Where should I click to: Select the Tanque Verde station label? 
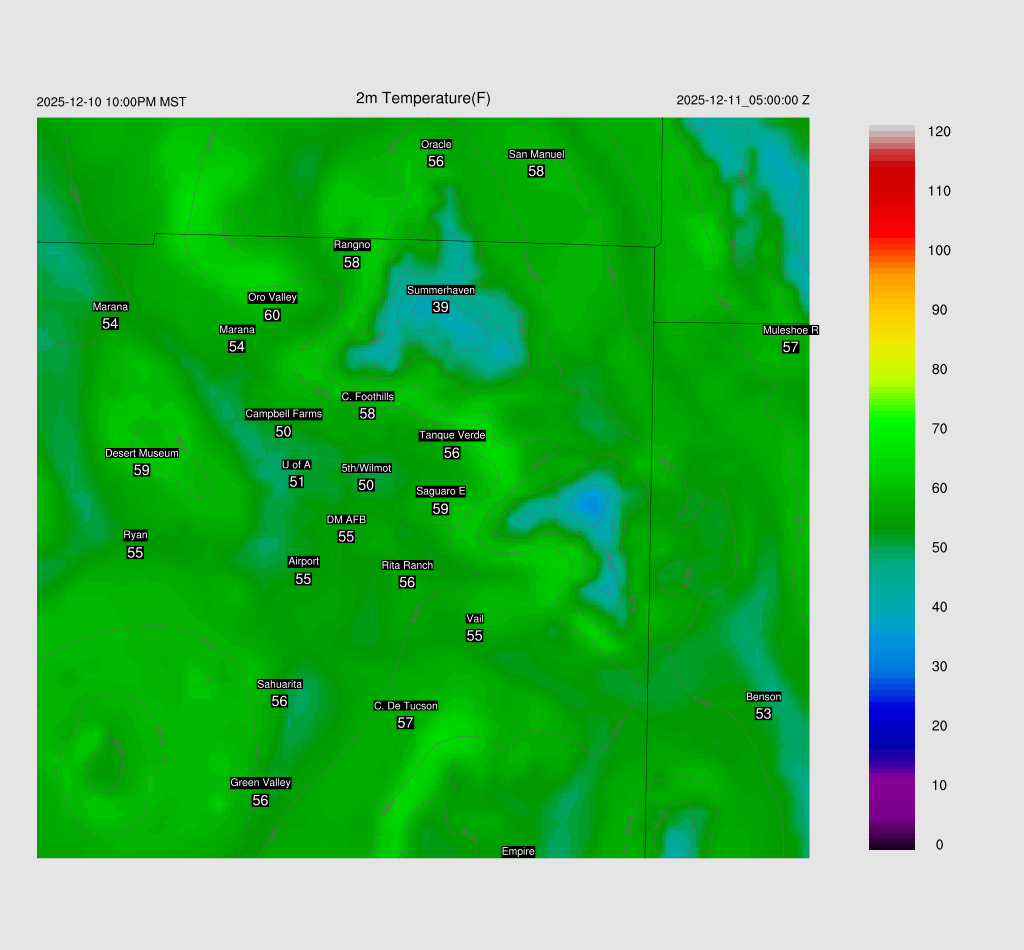click(x=452, y=435)
